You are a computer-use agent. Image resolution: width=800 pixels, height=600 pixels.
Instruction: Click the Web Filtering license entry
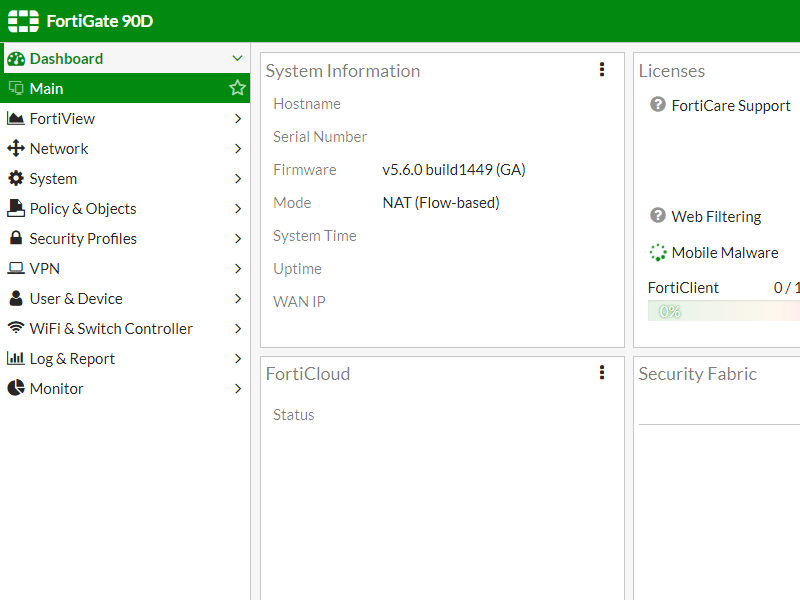(x=716, y=216)
